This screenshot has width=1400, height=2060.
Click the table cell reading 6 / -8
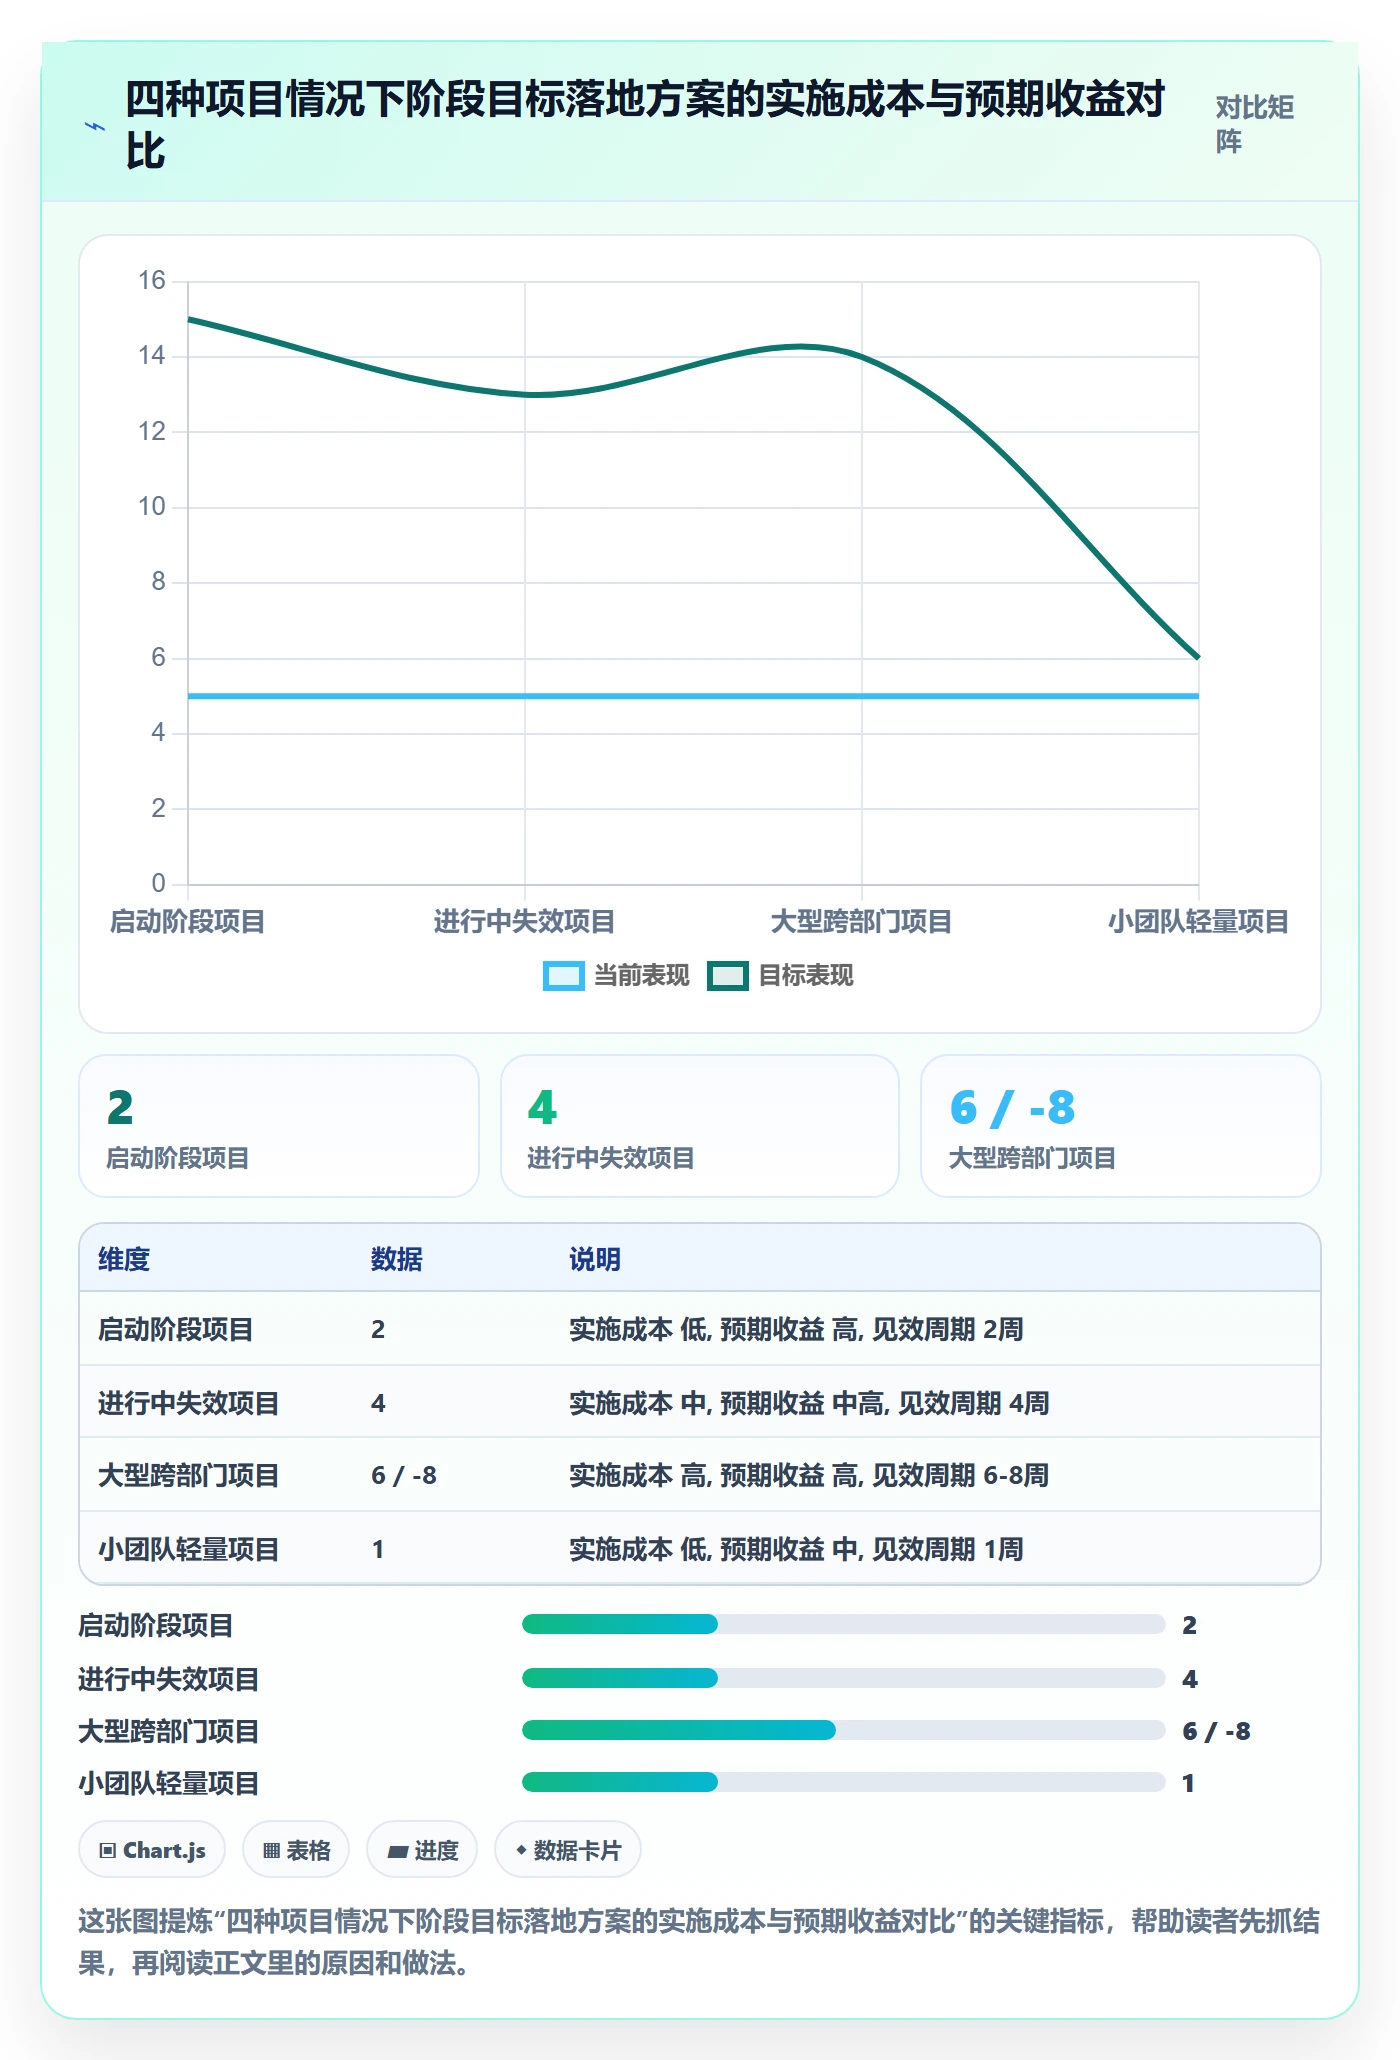404,1475
